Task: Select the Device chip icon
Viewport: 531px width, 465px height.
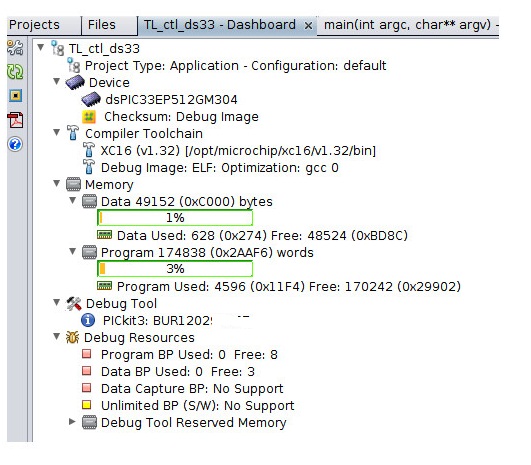Action: click(x=75, y=82)
